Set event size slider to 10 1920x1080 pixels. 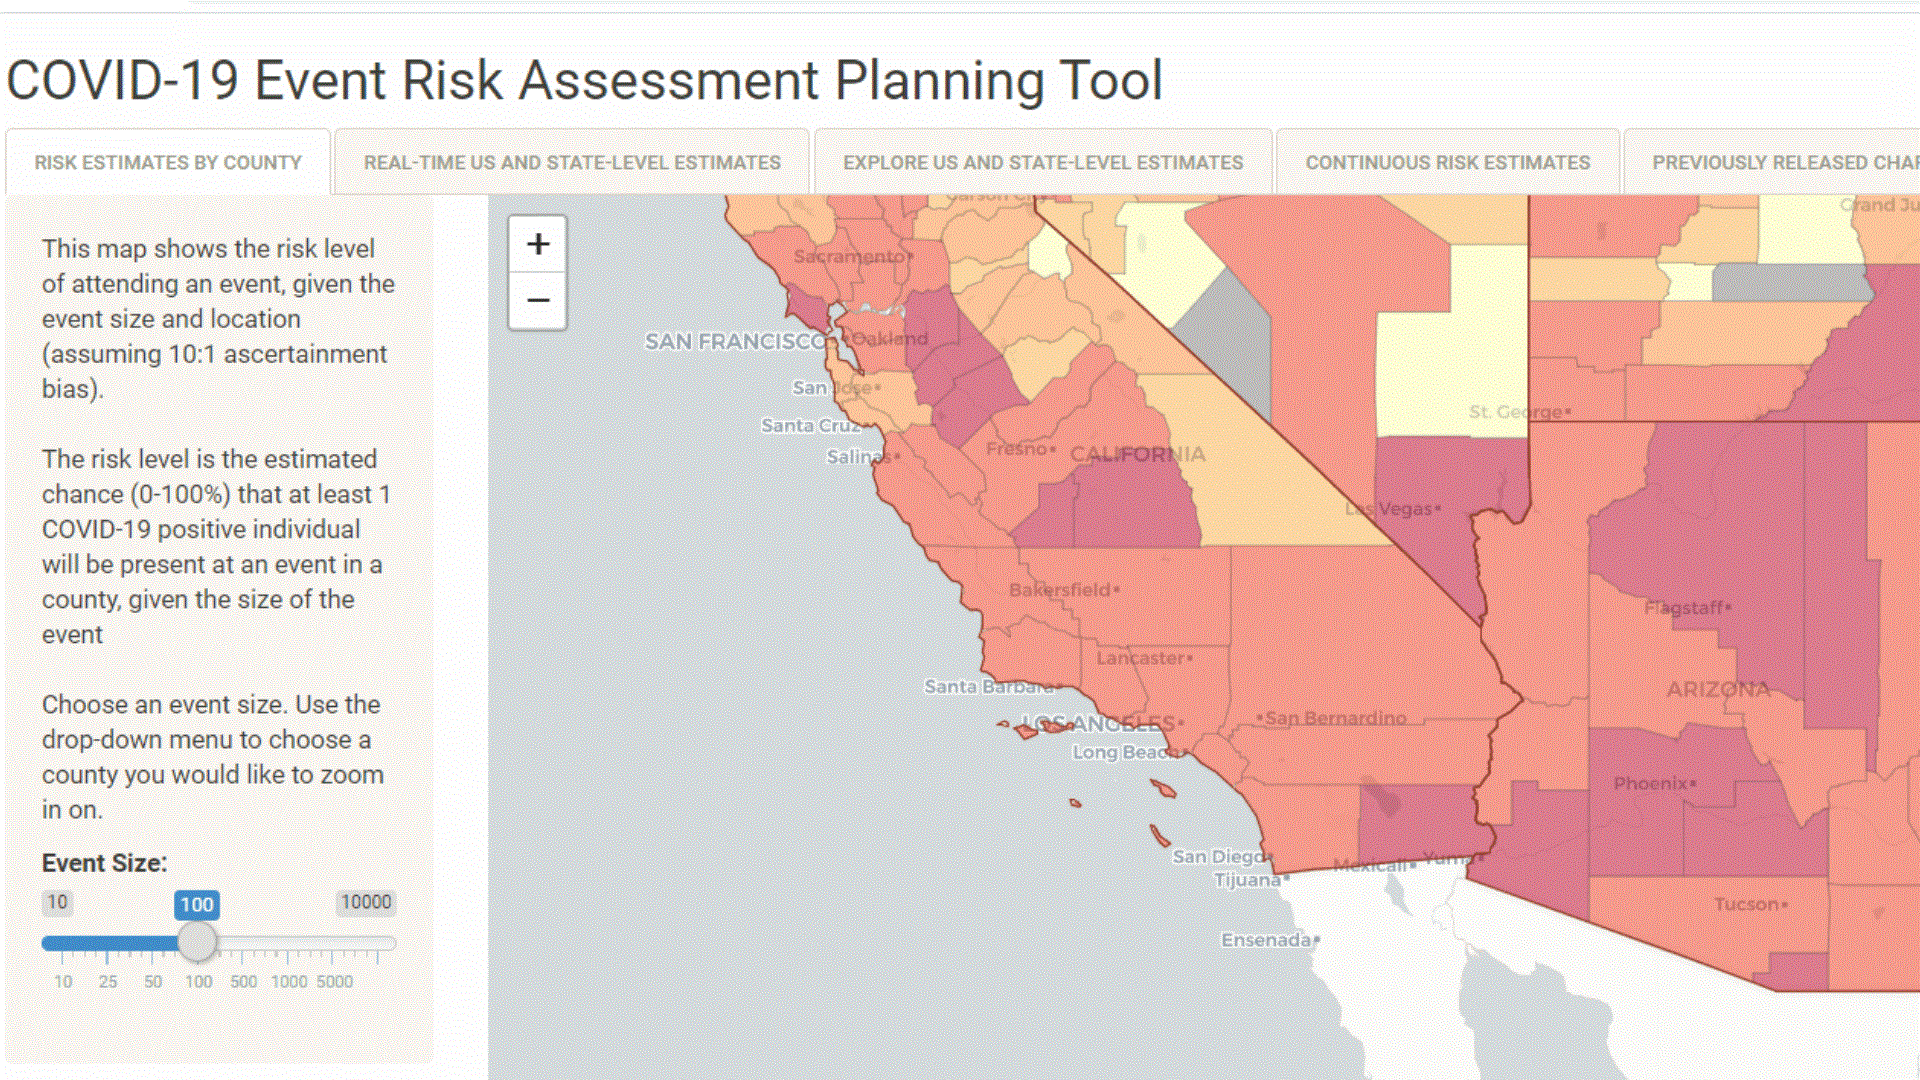(x=62, y=943)
